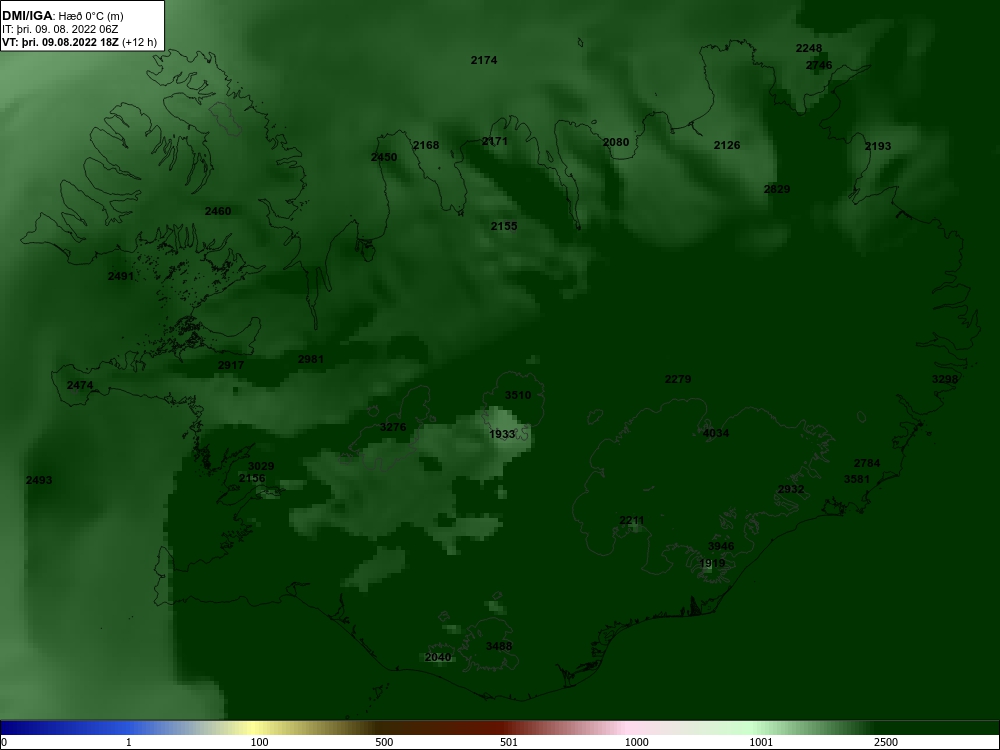Select the color scale label 501
The width and height of the screenshot is (1000, 750).
pos(509,742)
